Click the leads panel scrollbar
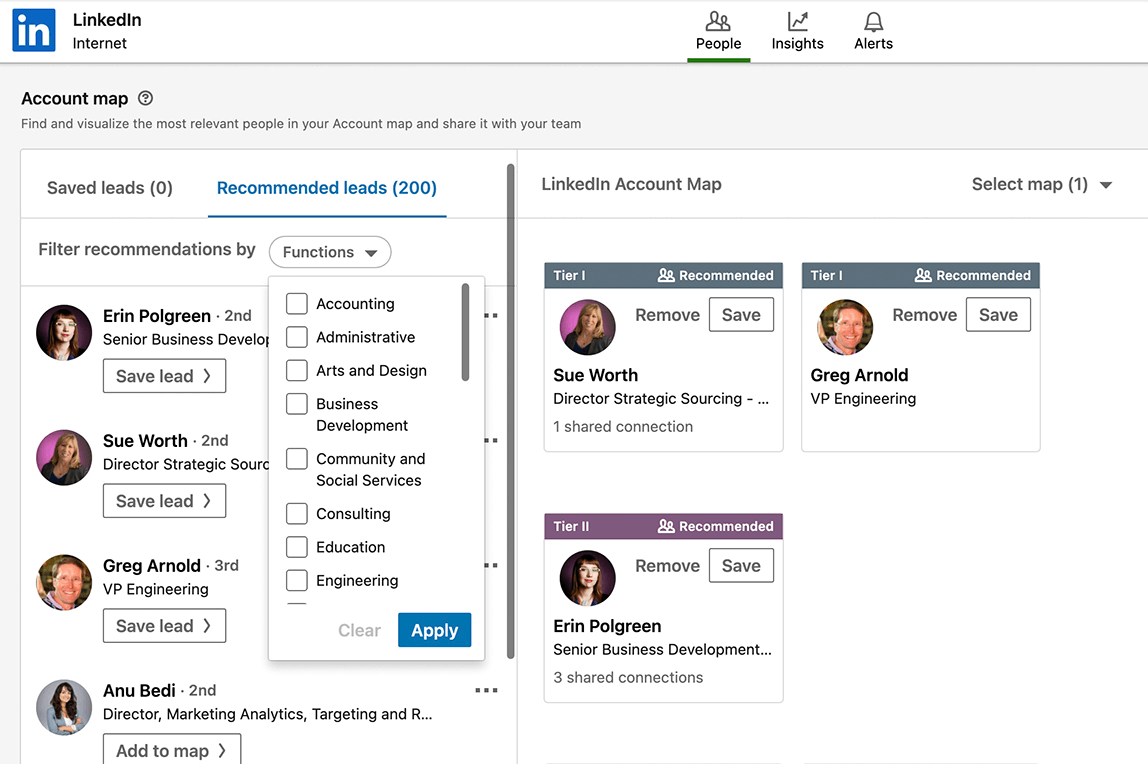The width and height of the screenshot is (1148, 764). tap(510, 411)
